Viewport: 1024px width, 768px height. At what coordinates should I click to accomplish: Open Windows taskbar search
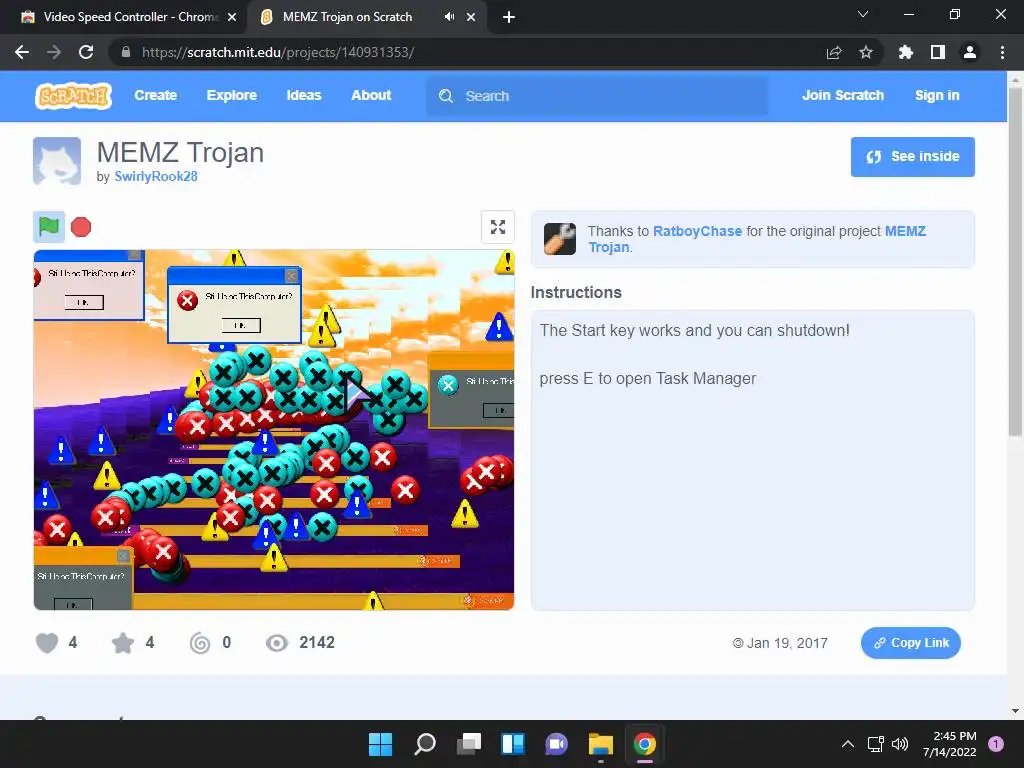pos(425,744)
